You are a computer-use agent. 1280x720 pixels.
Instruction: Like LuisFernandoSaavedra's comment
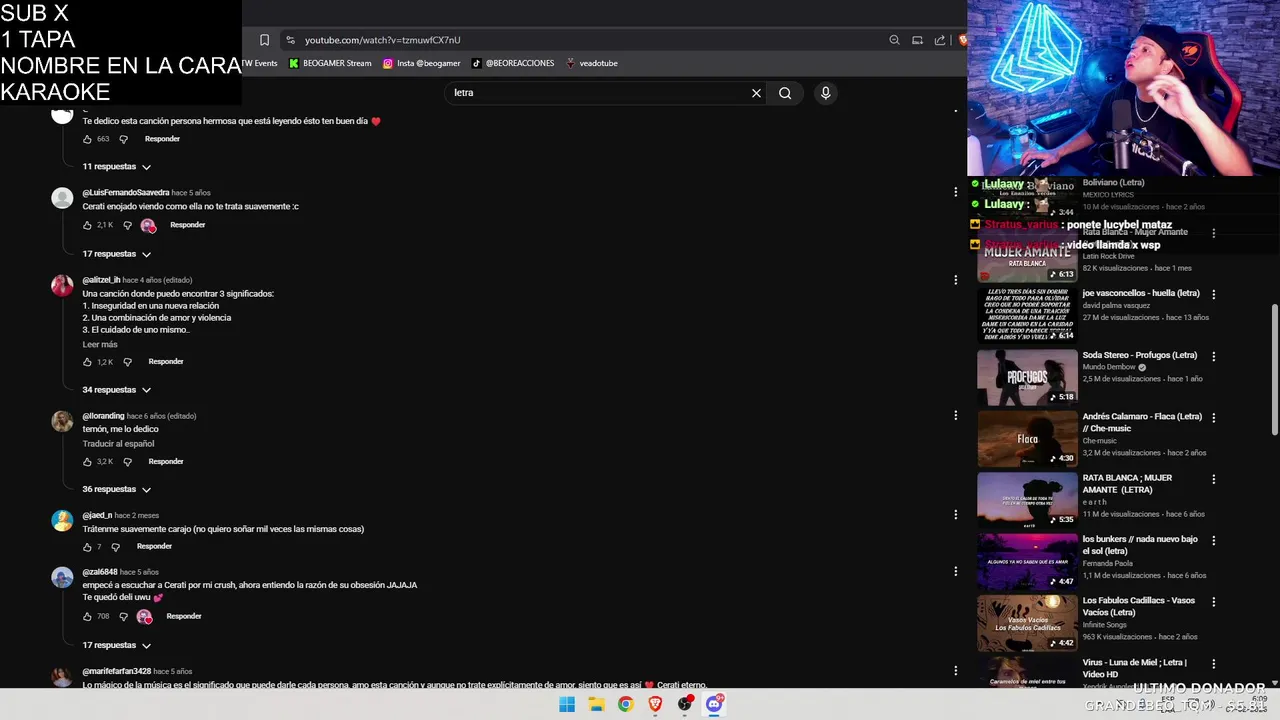click(87, 225)
